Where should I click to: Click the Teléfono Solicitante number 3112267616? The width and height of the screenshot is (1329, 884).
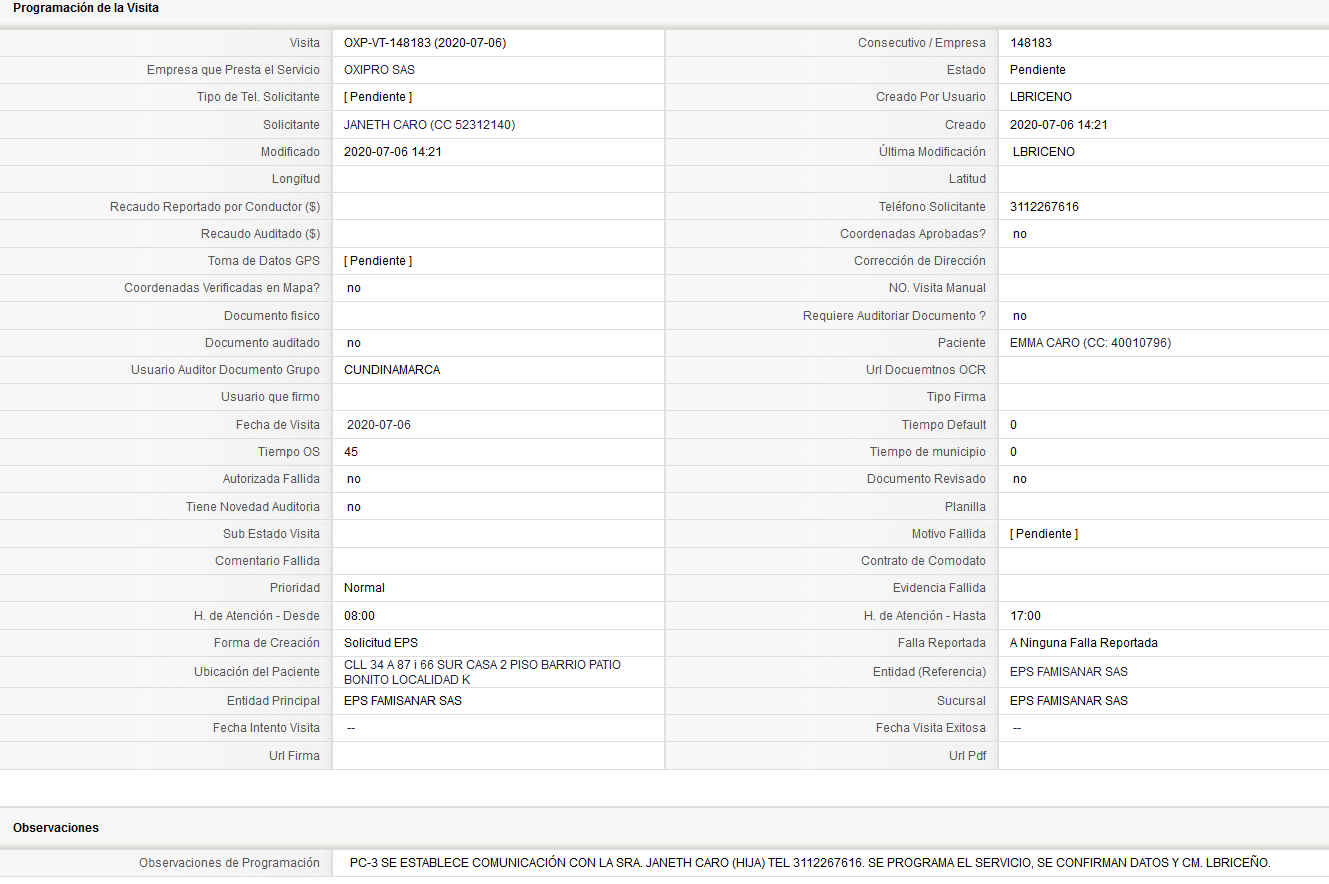click(x=1044, y=207)
